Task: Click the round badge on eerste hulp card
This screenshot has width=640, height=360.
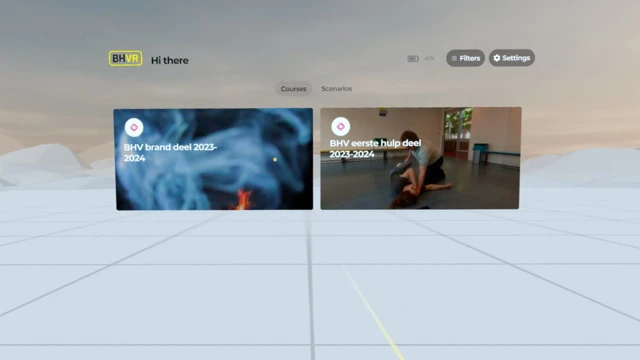Action: pos(340,127)
